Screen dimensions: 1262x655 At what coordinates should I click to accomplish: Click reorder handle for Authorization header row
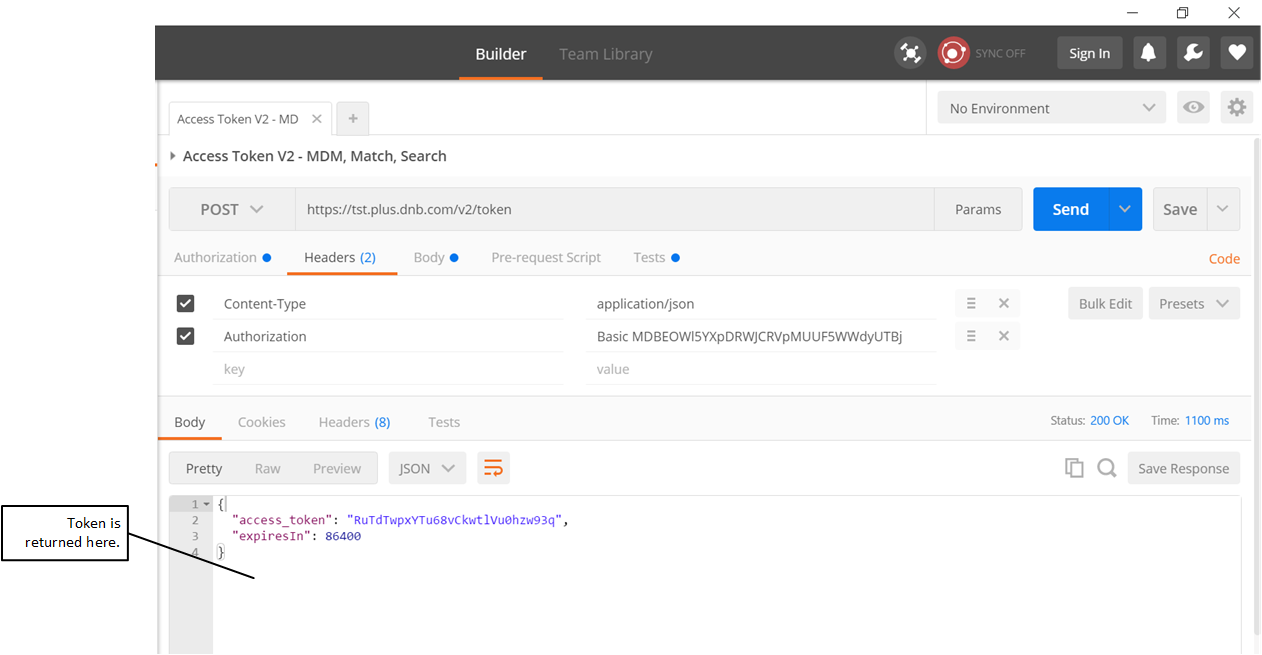(971, 337)
